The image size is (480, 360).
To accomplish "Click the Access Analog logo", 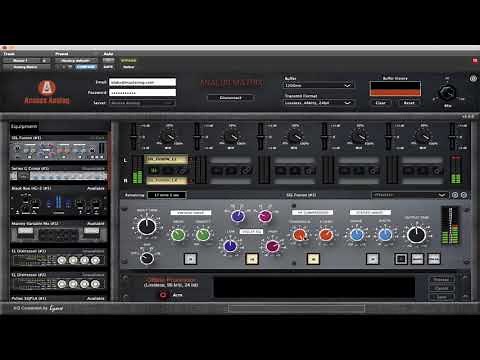I will [x=47, y=92].
